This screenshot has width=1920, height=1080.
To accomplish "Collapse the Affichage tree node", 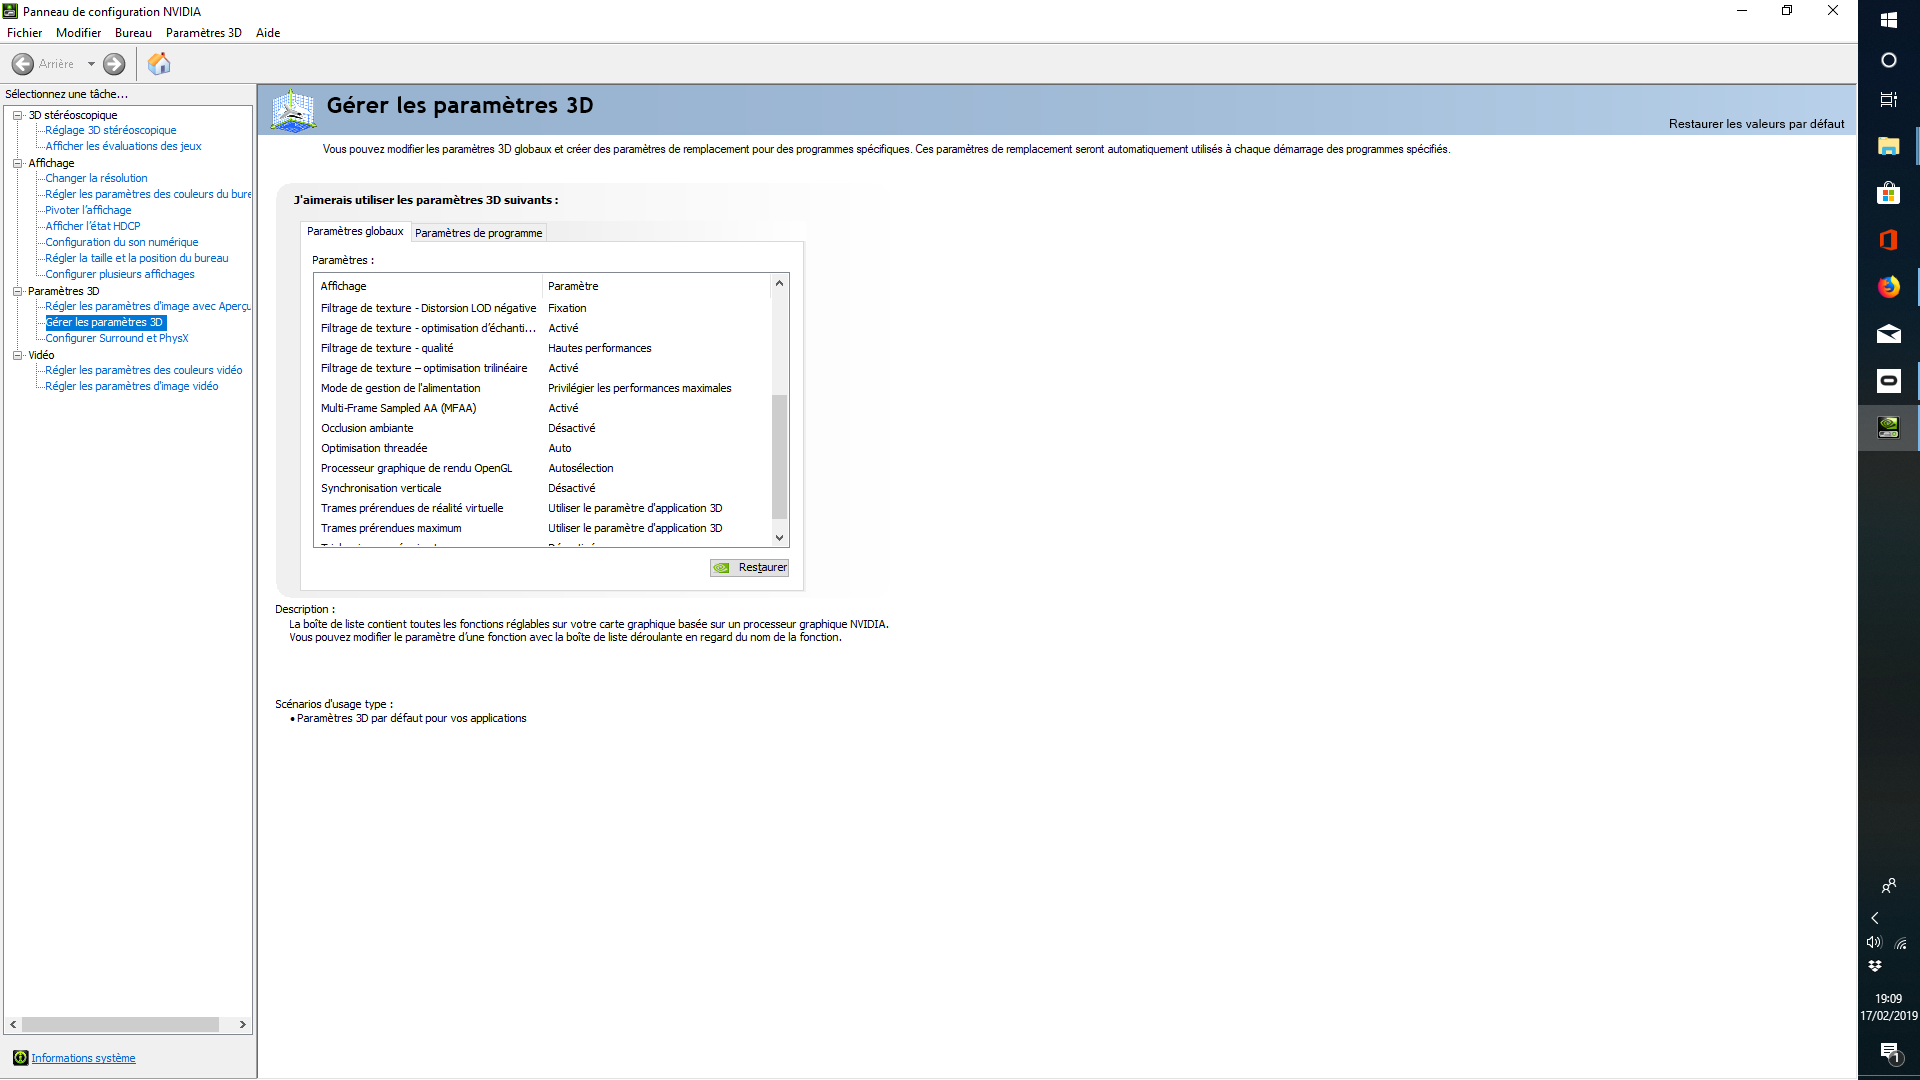I will pos(17,163).
